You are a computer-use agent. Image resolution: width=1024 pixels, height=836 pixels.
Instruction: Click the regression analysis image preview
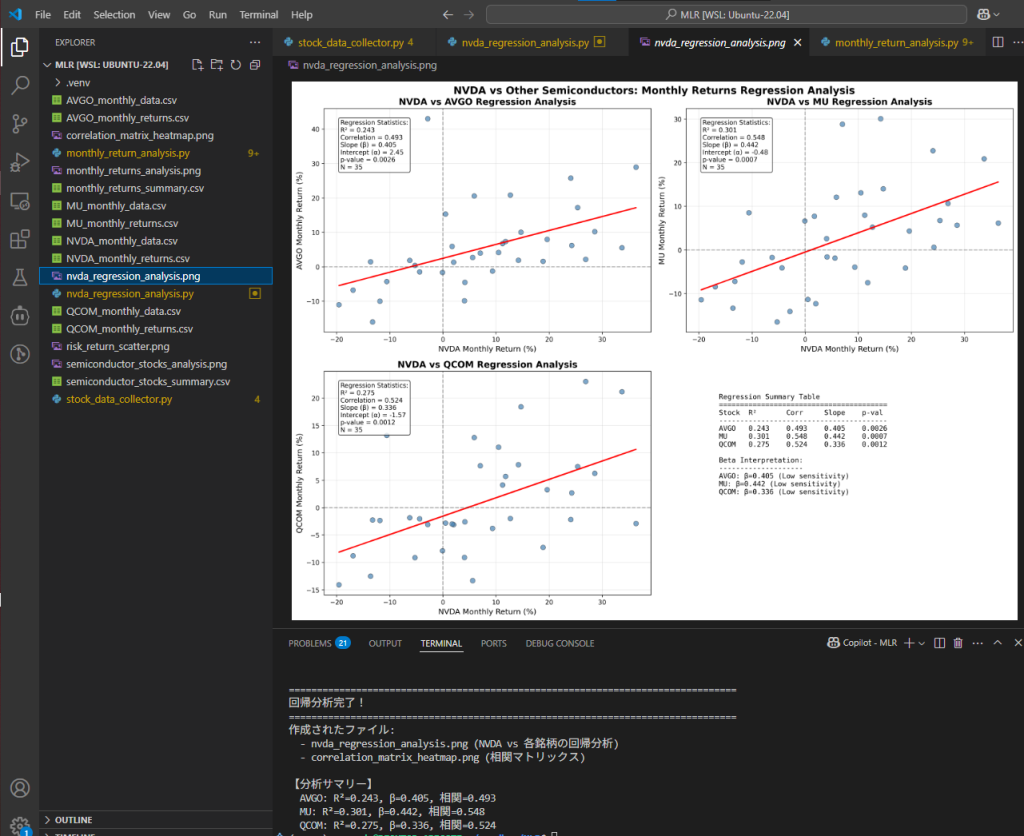coord(654,351)
